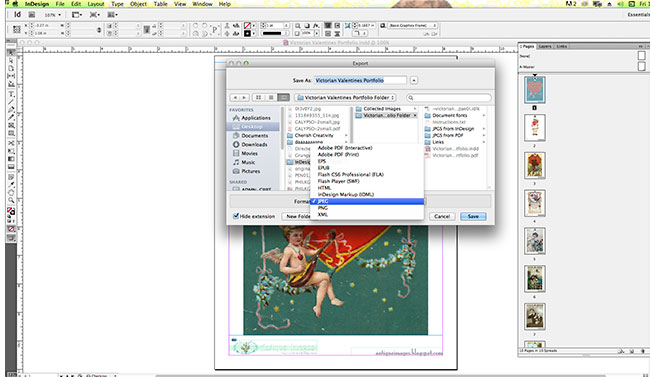Select page 5 thumbnail in Pages panel
This screenshot has width=650, height=377.
click(x=534, y=241)
